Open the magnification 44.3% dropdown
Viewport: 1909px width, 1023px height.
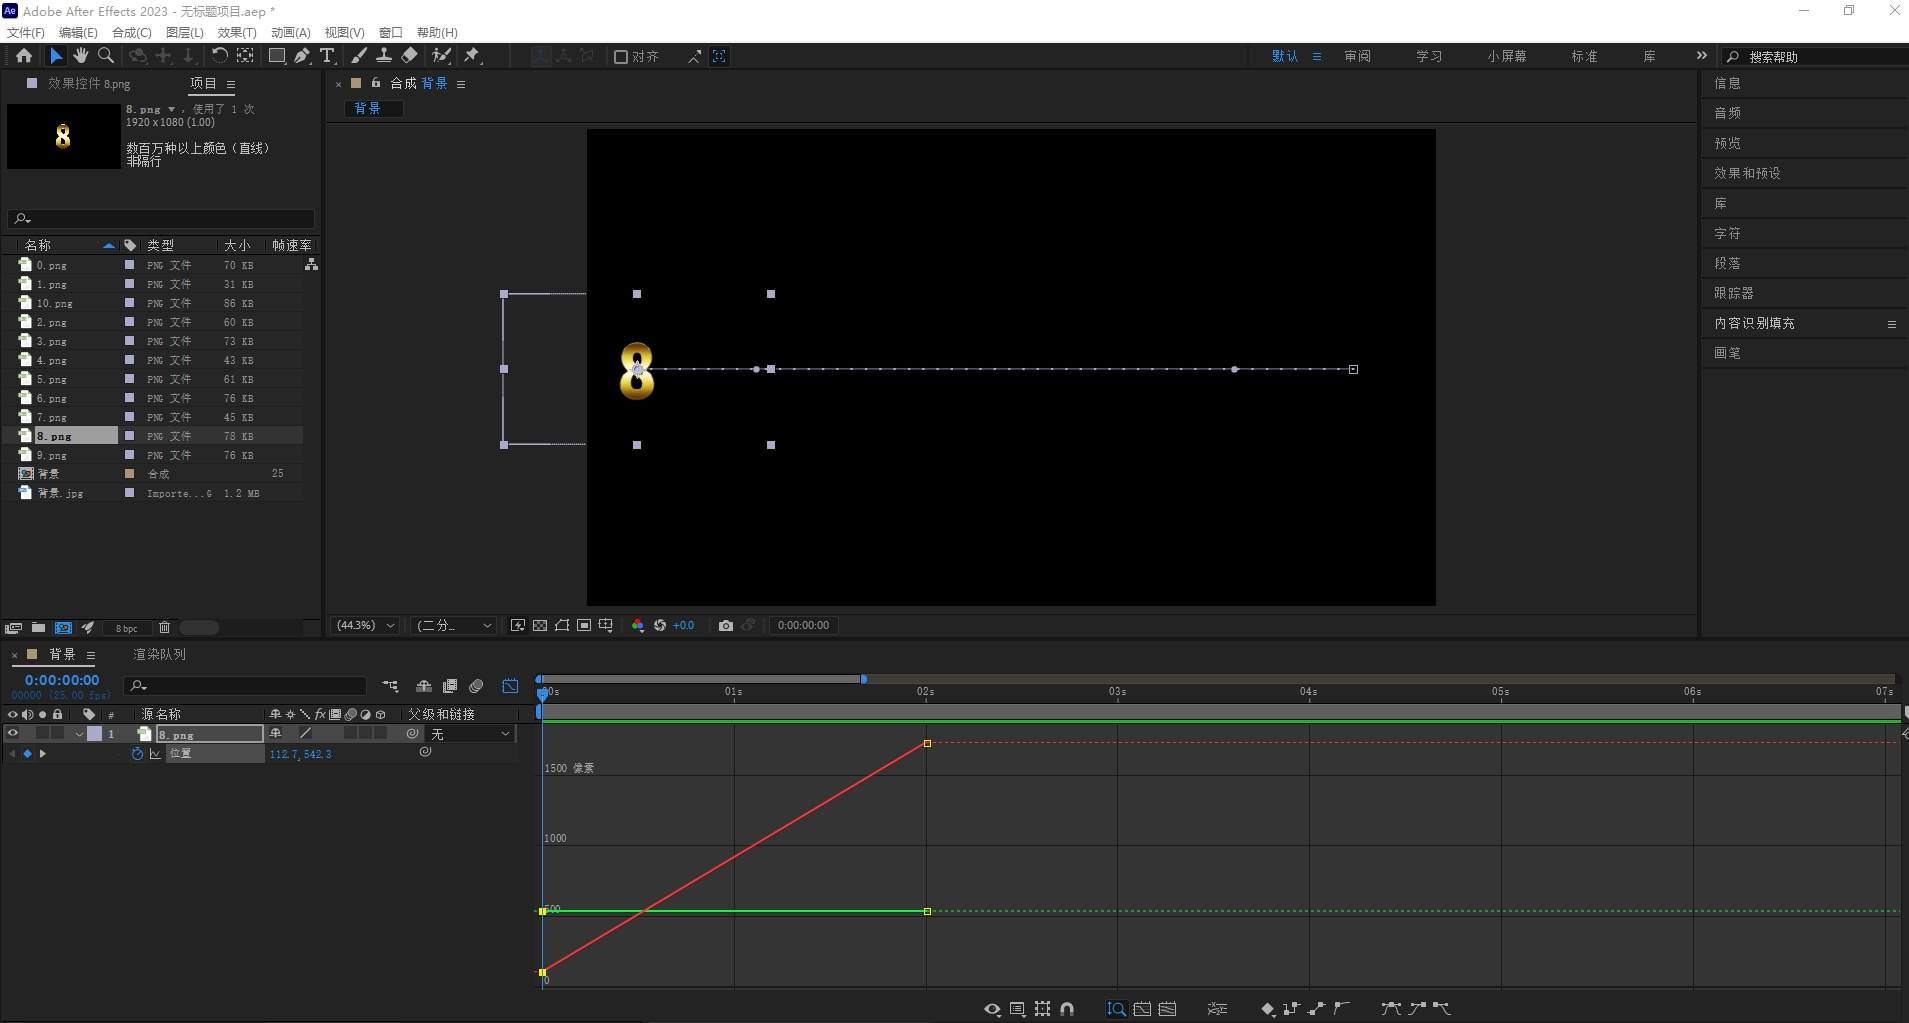[365, 625]
